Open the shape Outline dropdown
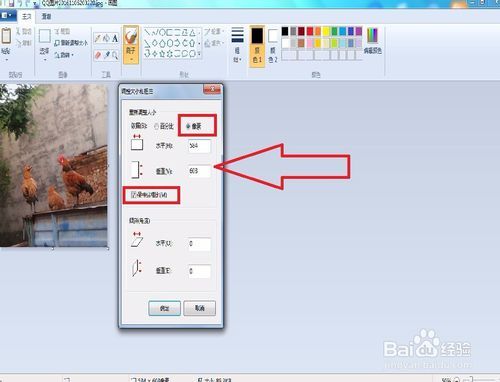The width and height of the screenshot is (500, 382). click(214, 32)
